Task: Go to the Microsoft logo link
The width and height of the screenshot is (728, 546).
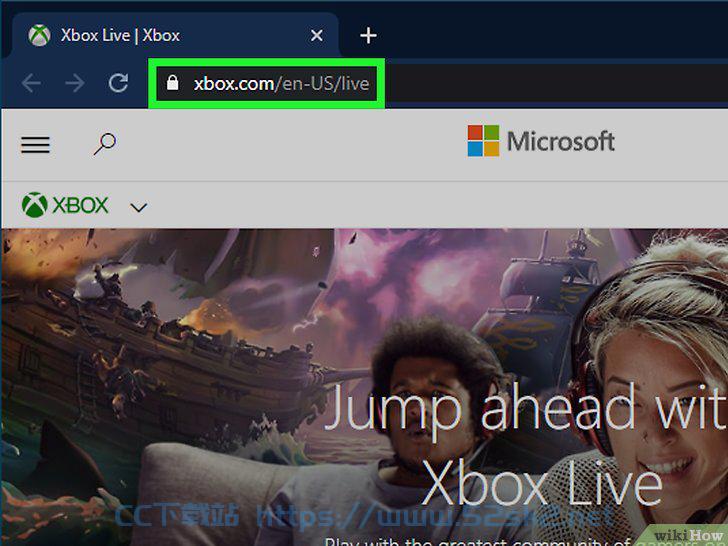Action: coord(541,141)
